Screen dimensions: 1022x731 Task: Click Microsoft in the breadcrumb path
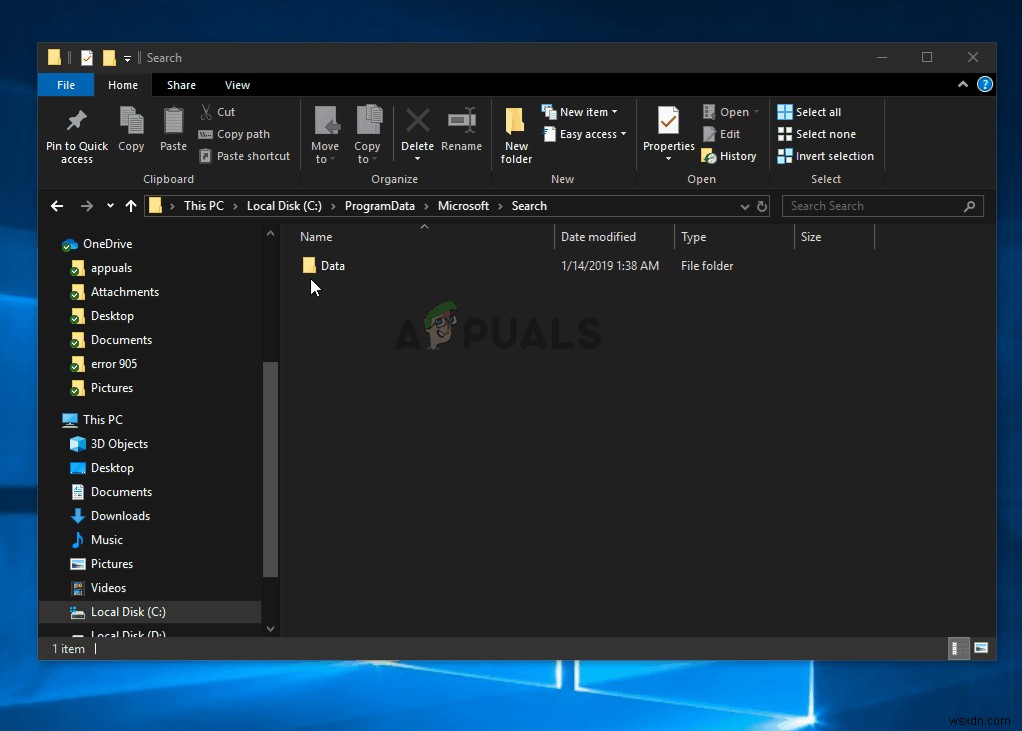(x=463, y=206)
